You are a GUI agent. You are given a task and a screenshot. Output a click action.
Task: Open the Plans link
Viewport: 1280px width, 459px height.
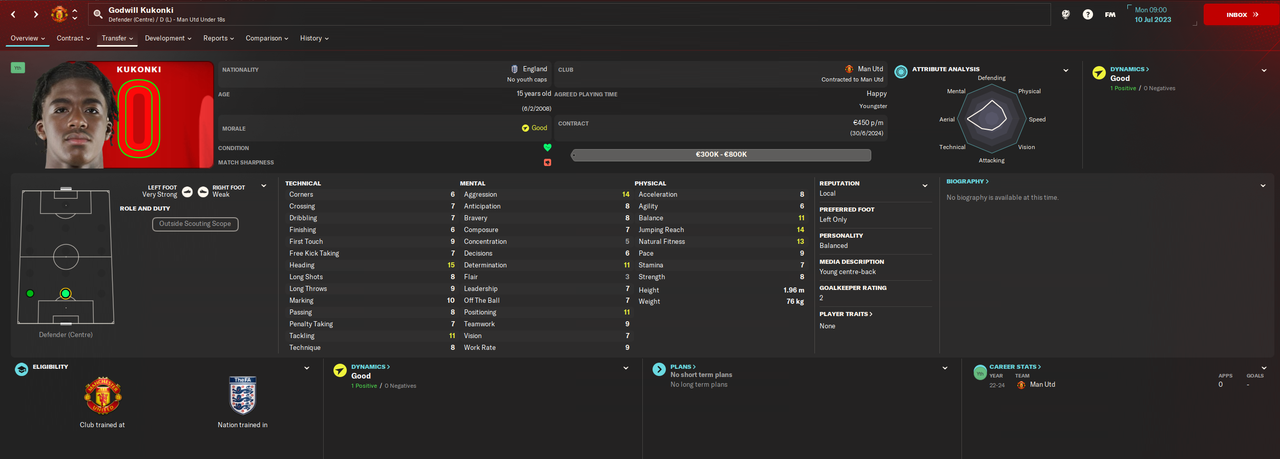point(682,367)
